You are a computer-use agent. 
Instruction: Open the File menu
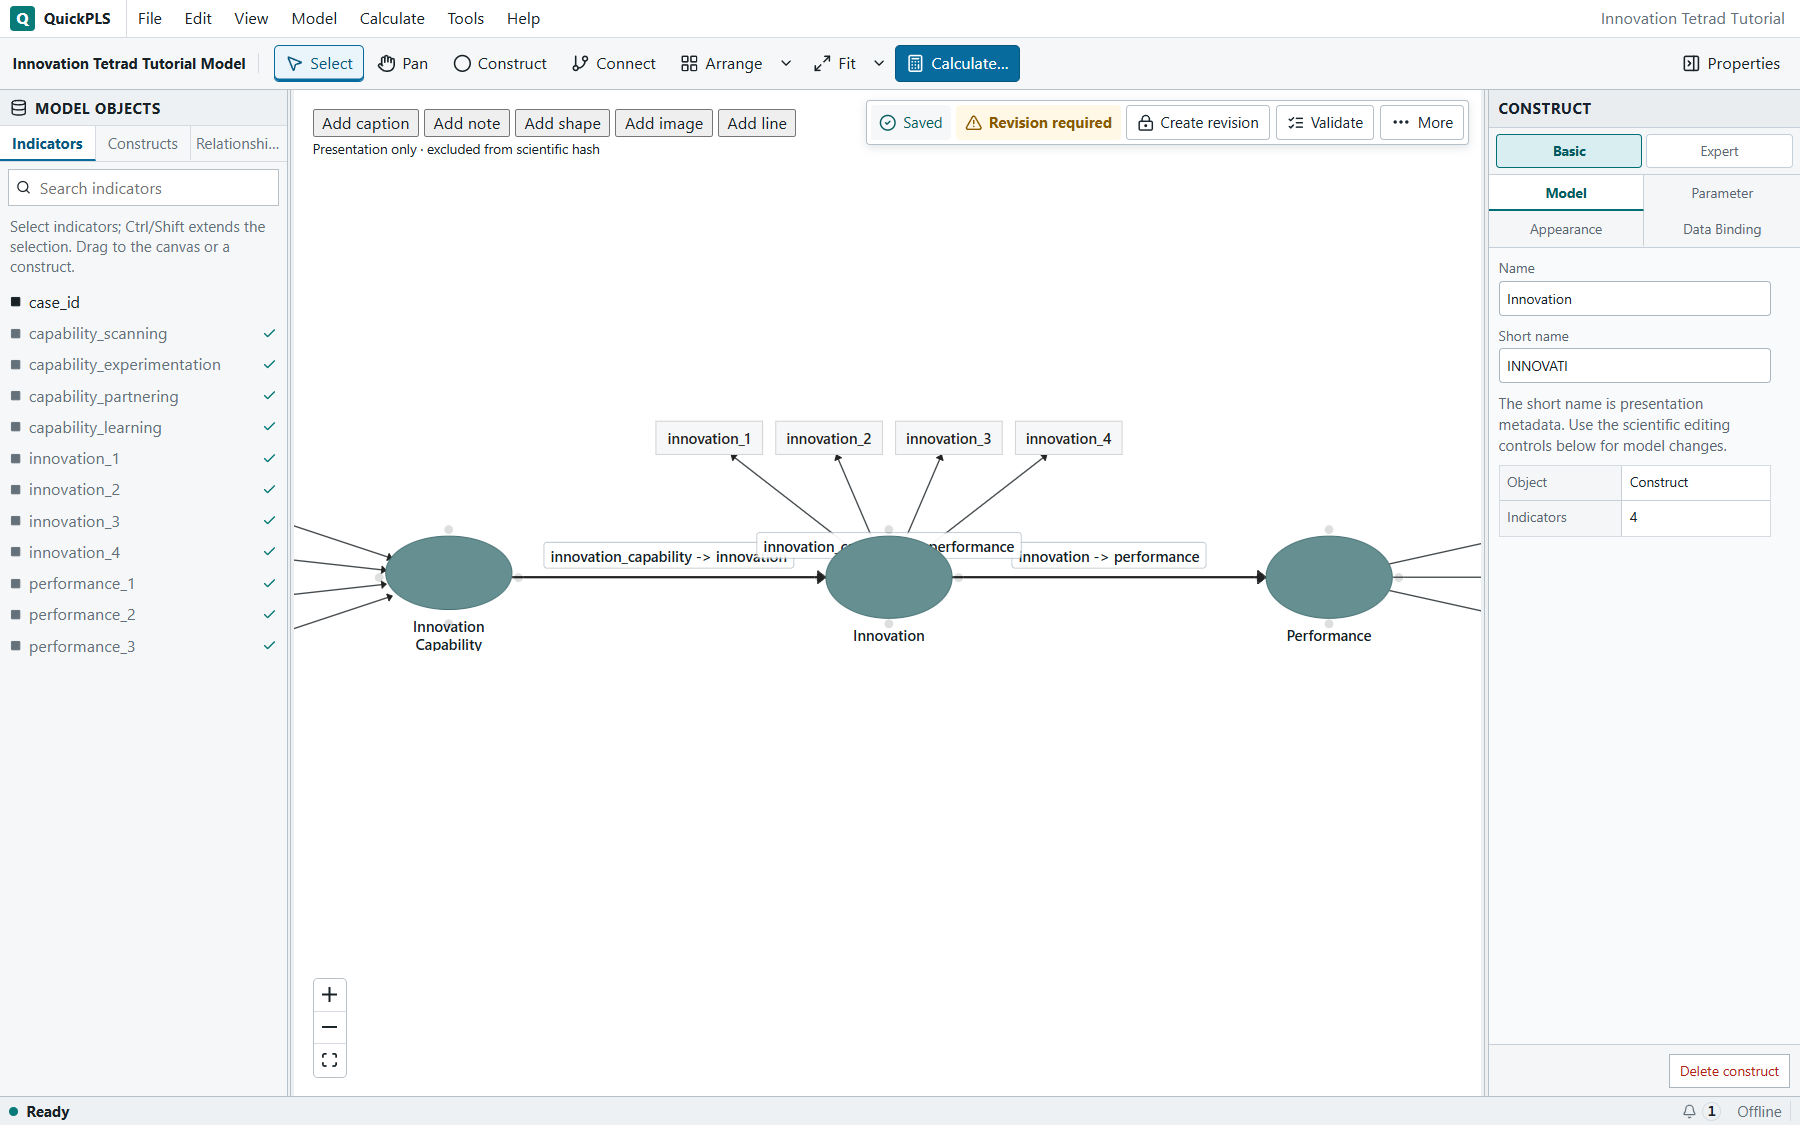pos(150,18)
